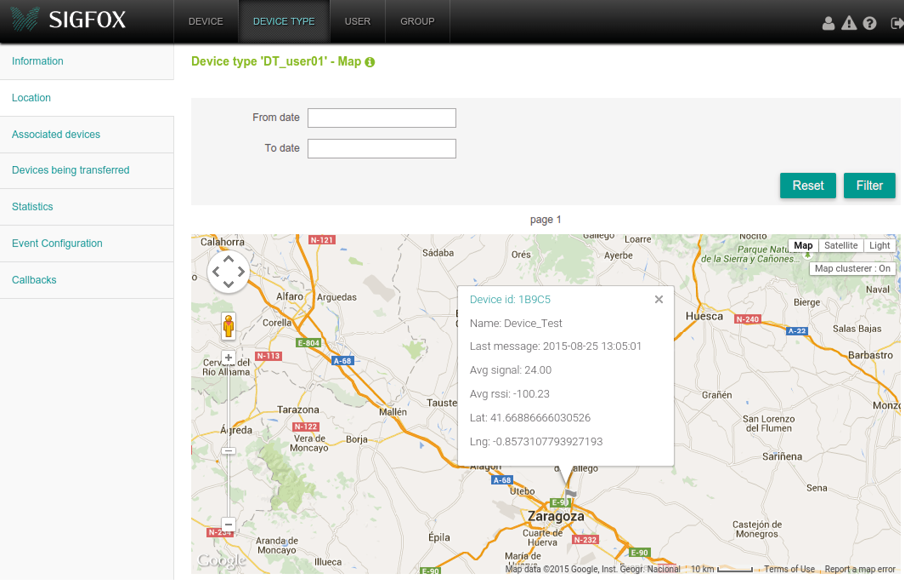Zoom out with the map minus button
This screenshot has width=904, height=580.
pos(228,525)
